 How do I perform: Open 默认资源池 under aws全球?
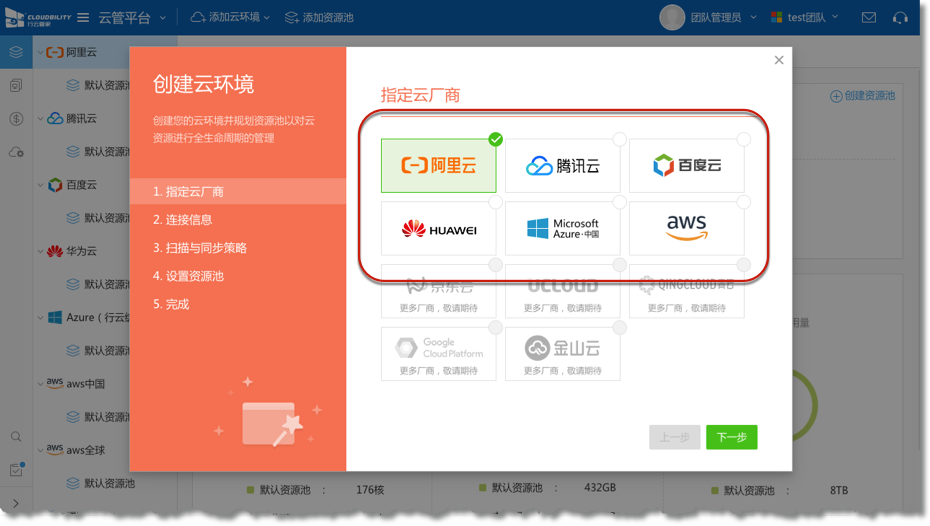pyautogui.click(x=109, y=483)
